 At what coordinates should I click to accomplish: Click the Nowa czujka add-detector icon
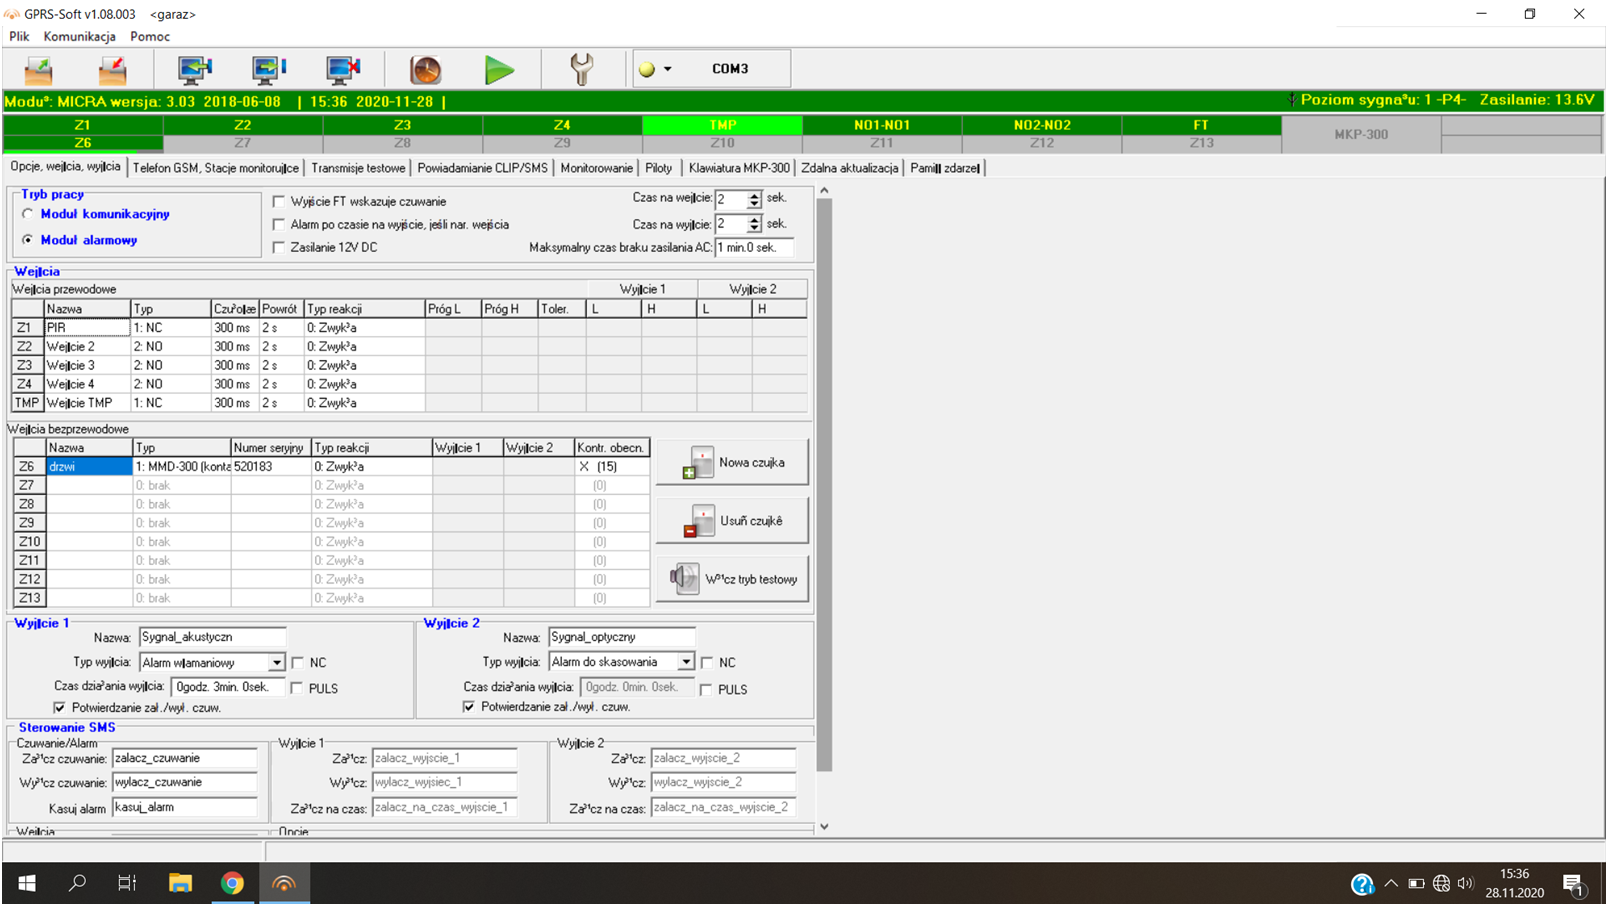[698, 463]
